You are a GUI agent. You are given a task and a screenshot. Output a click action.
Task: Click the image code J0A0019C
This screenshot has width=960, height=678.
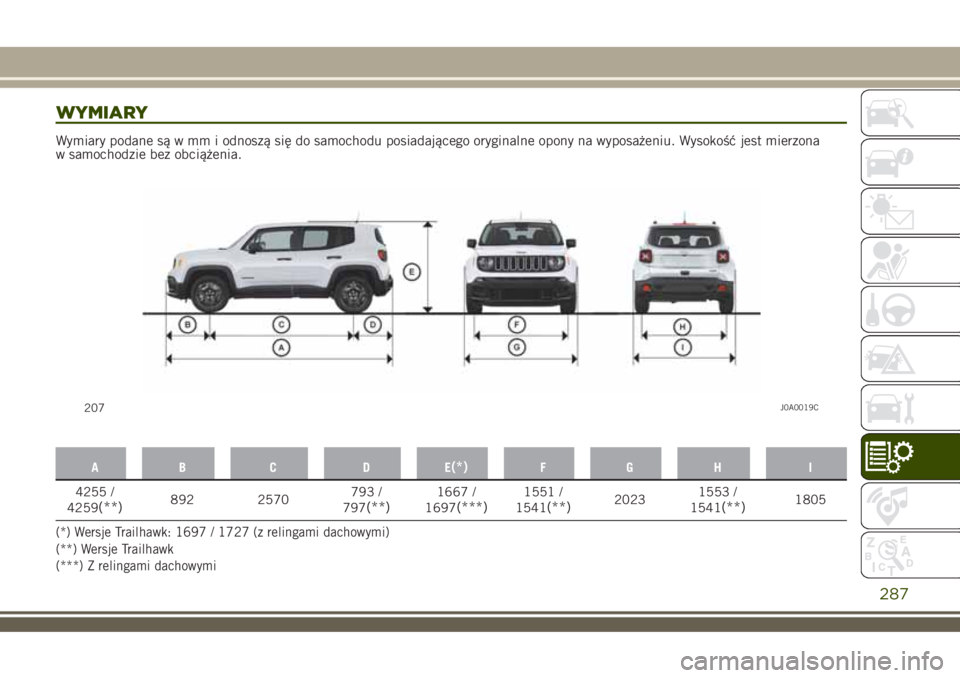click(799, 408)
